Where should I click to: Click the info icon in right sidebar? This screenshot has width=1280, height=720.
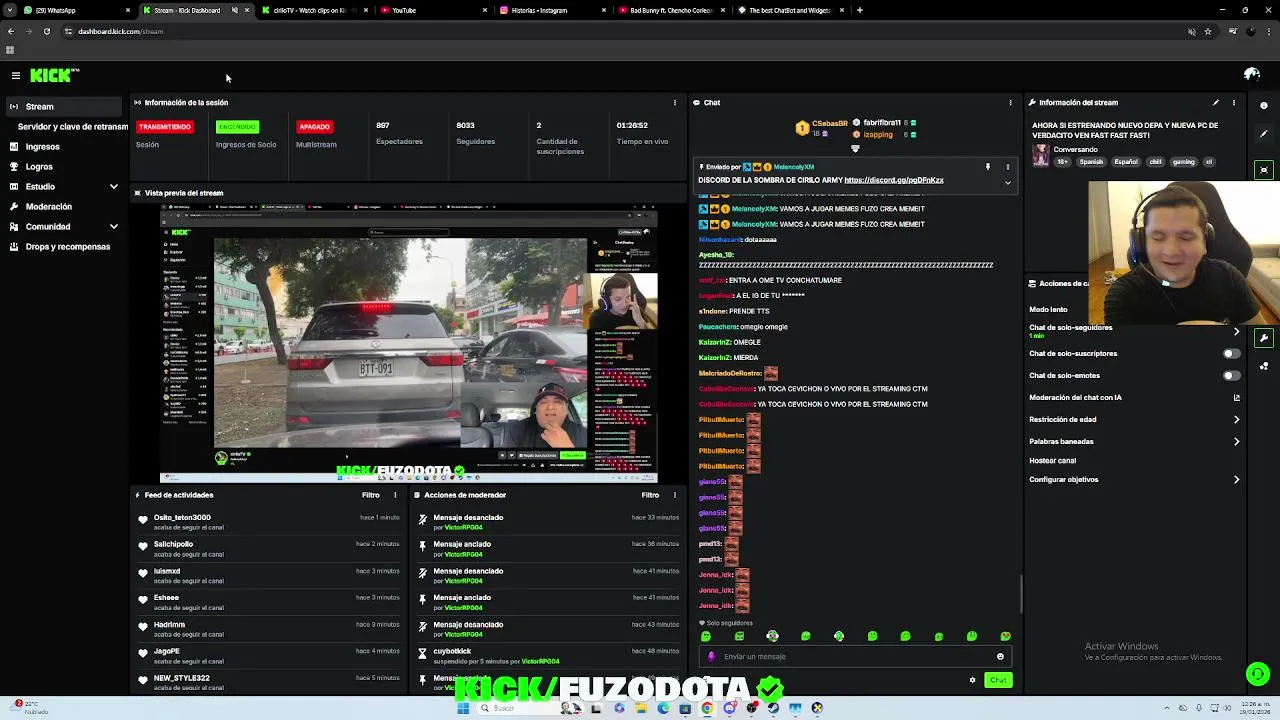pos(1264,105)
